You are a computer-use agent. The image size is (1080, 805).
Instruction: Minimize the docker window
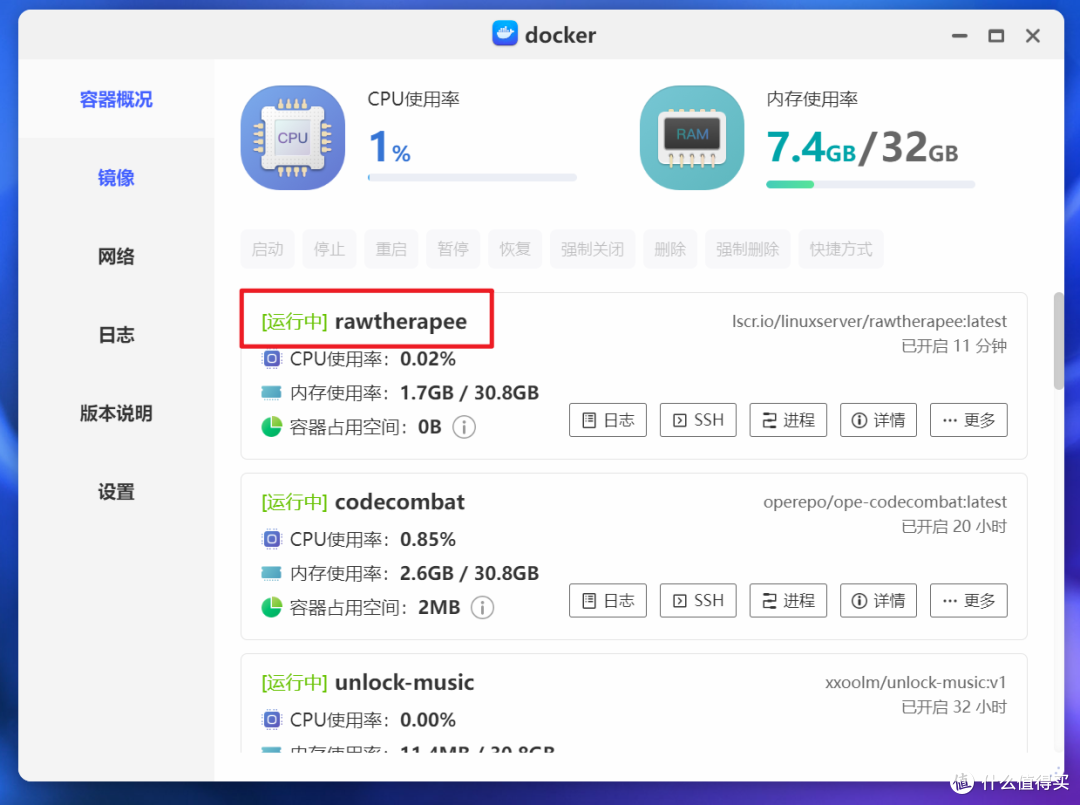point(959,36)
